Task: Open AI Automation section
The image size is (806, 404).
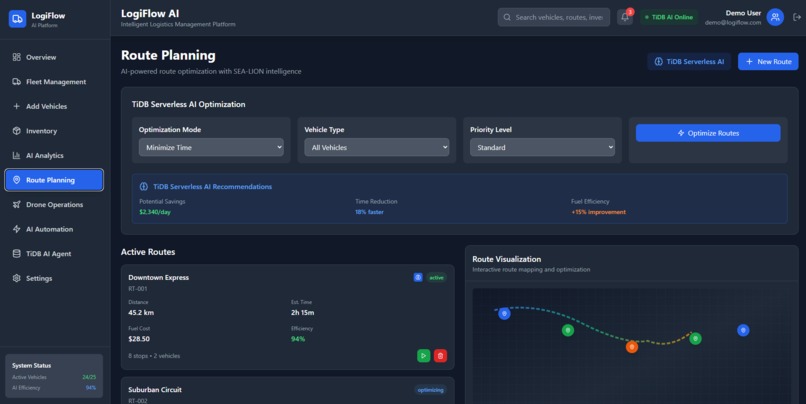Action: [54, 229]
